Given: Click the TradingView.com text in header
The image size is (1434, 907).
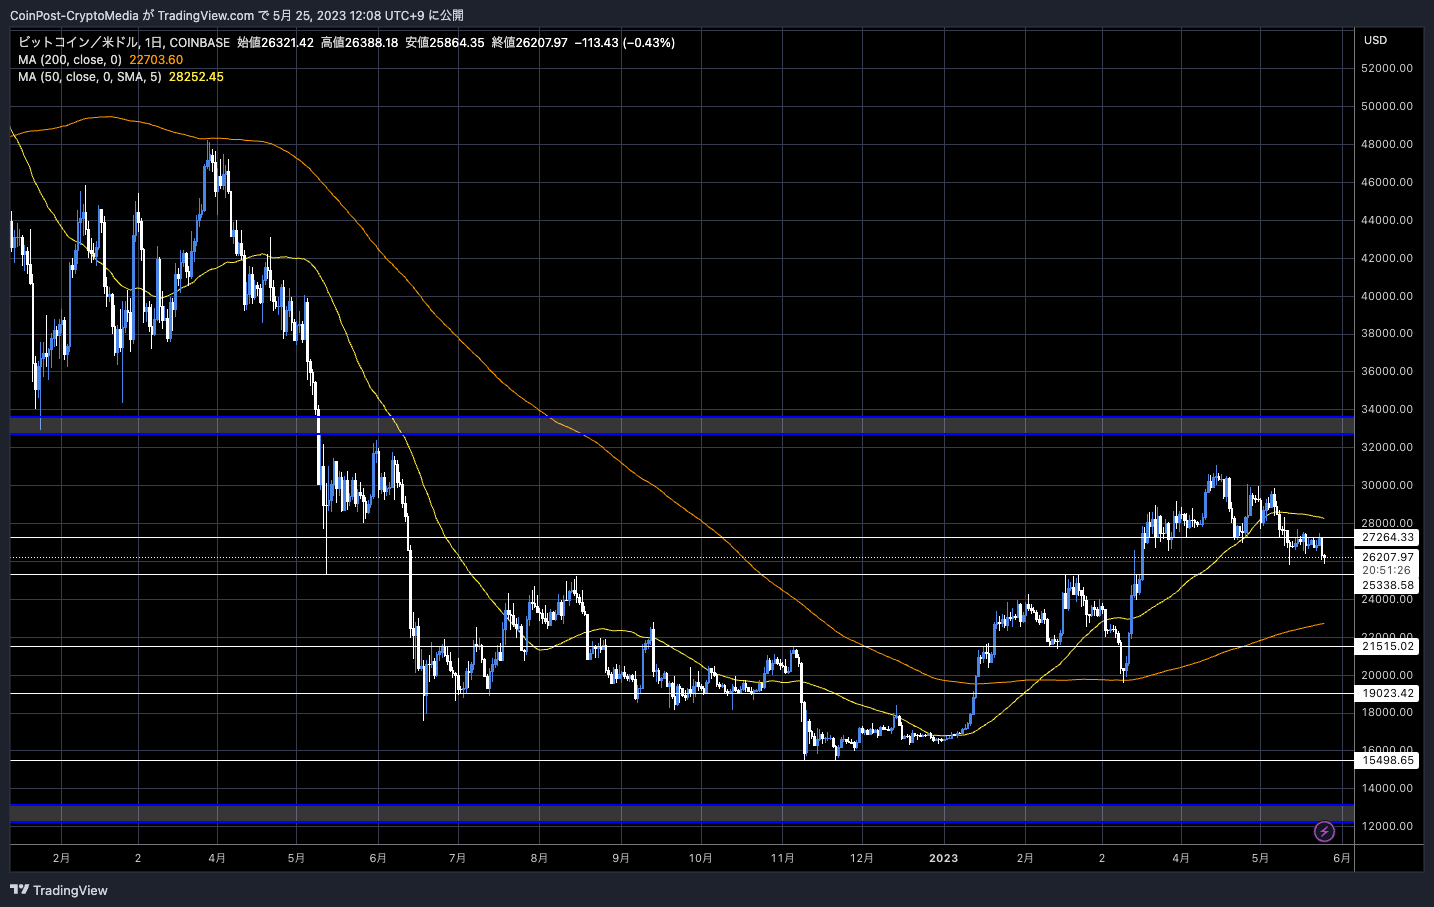Looking at the screenshot, I should tap(206, 15).
